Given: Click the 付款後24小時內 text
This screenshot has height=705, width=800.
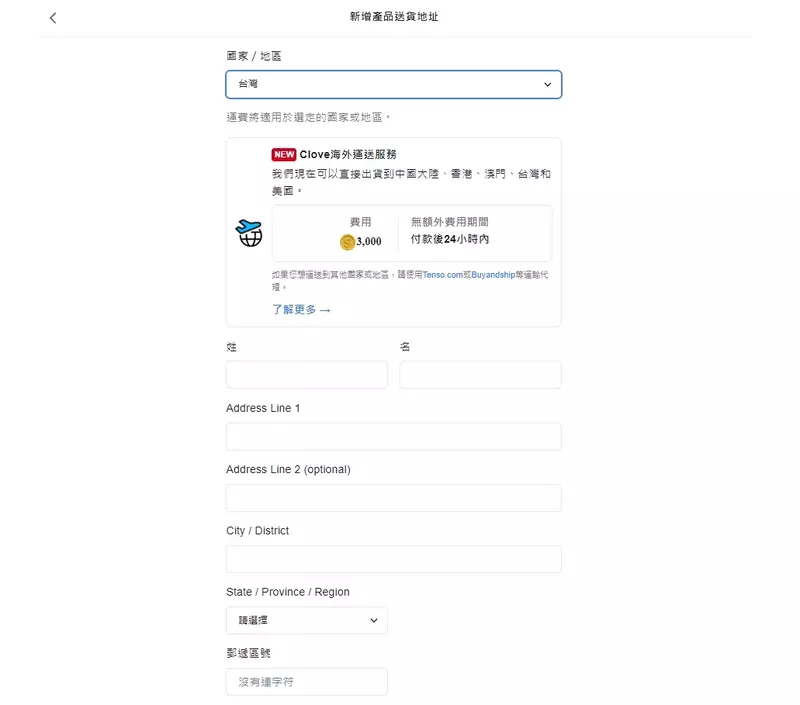Looking at the screenshot, I should pos(450,241).
